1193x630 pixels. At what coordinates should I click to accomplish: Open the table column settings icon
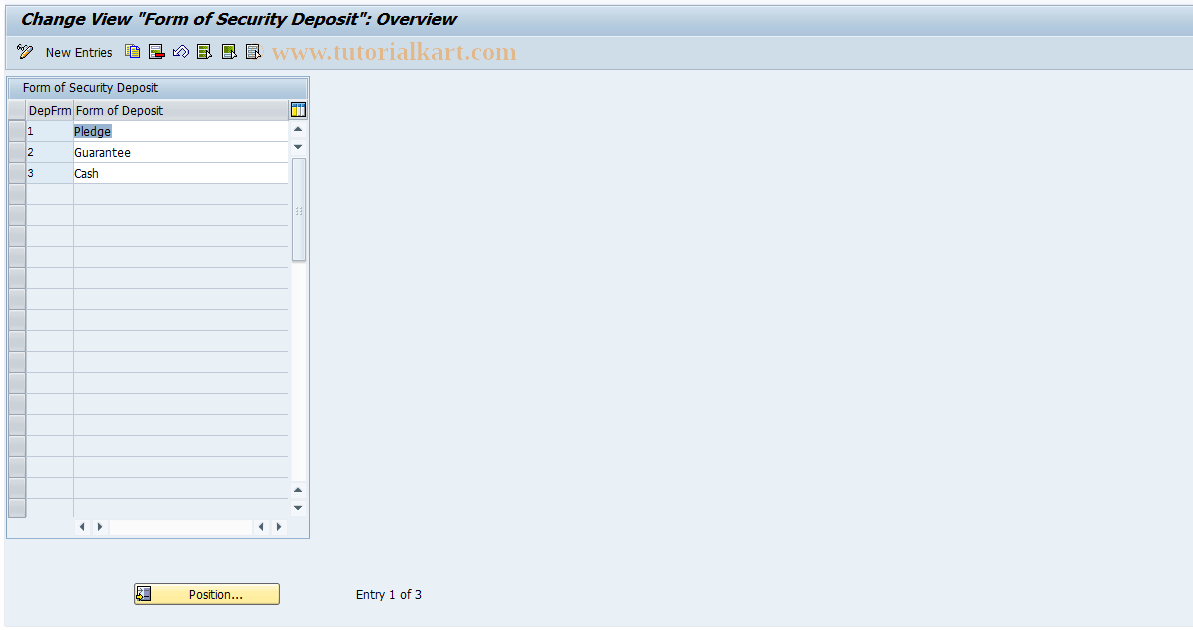(298, 110)
